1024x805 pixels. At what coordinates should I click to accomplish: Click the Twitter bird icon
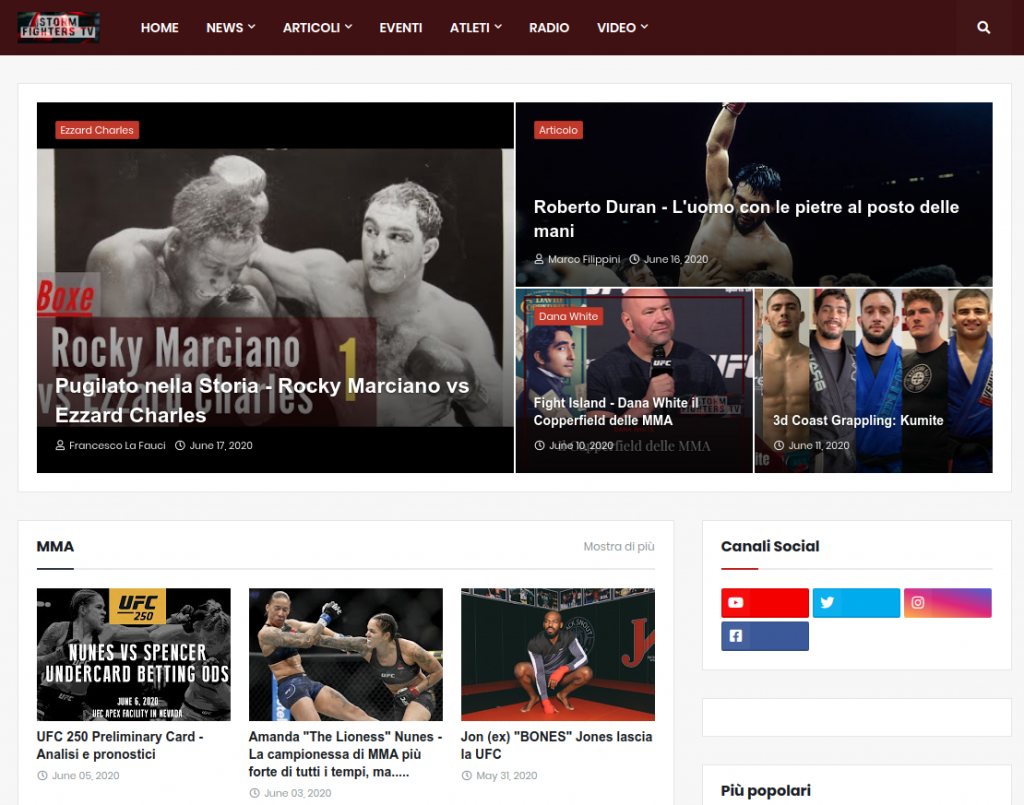pos(826,602)
